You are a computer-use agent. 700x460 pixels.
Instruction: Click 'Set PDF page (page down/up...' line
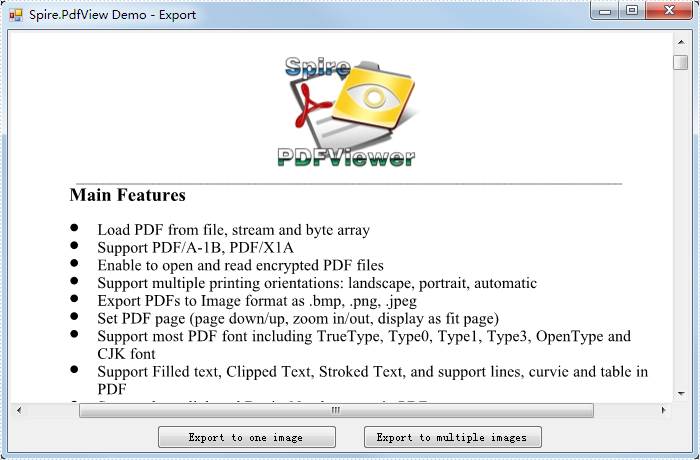(298, 318)
